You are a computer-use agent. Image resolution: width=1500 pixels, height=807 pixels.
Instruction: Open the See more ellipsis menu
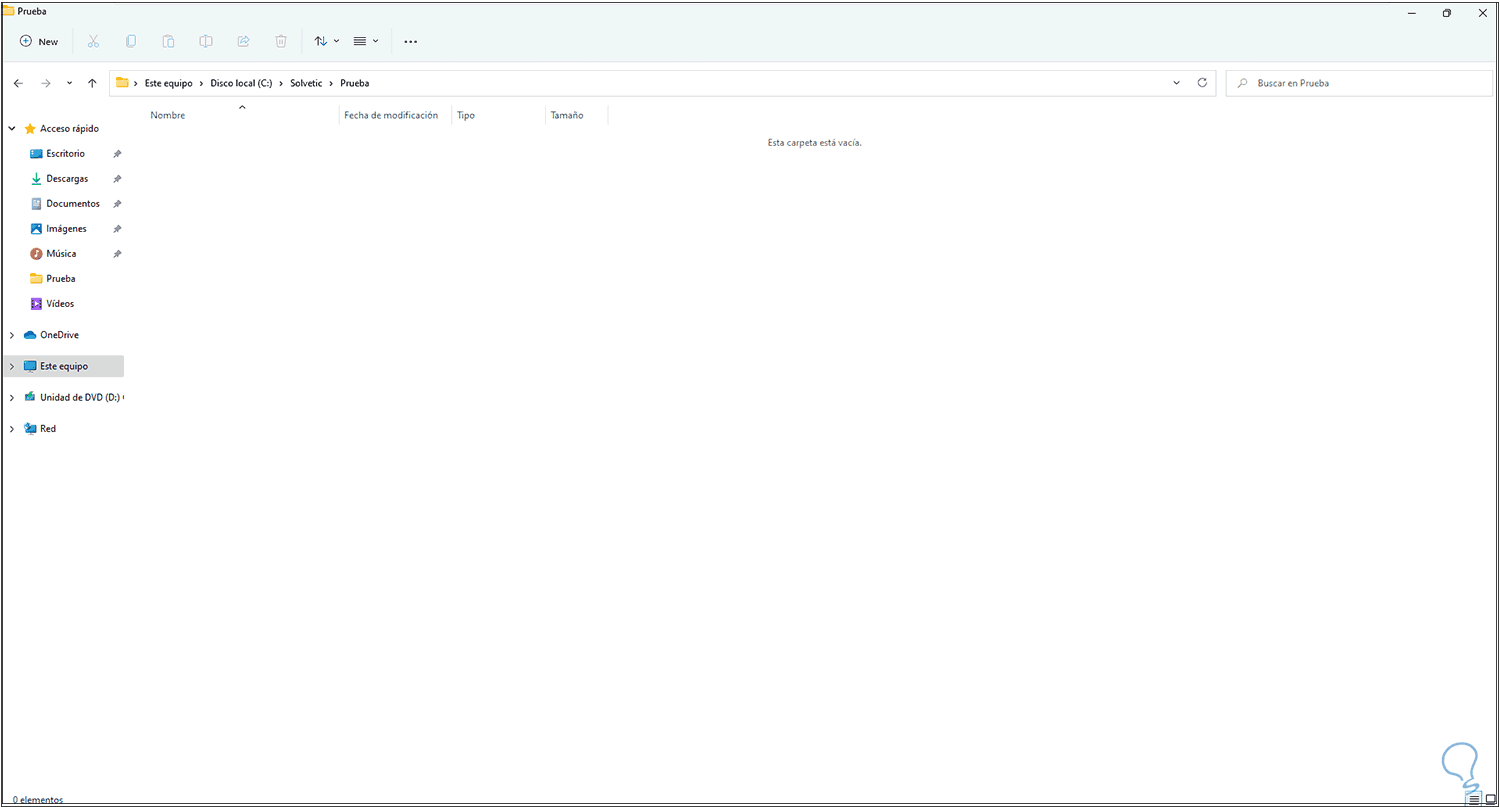pos(410,42)
